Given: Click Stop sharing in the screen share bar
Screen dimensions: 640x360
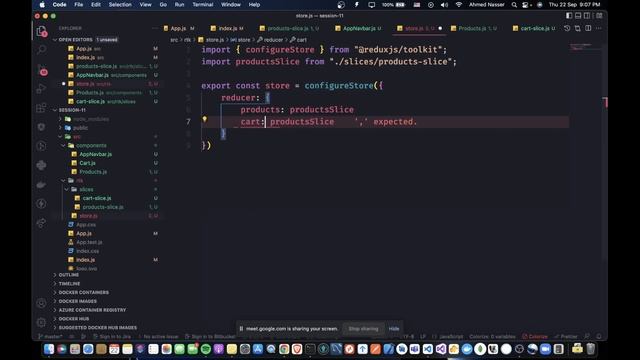Looking at the screenshot, I should (x=363, y=329).
